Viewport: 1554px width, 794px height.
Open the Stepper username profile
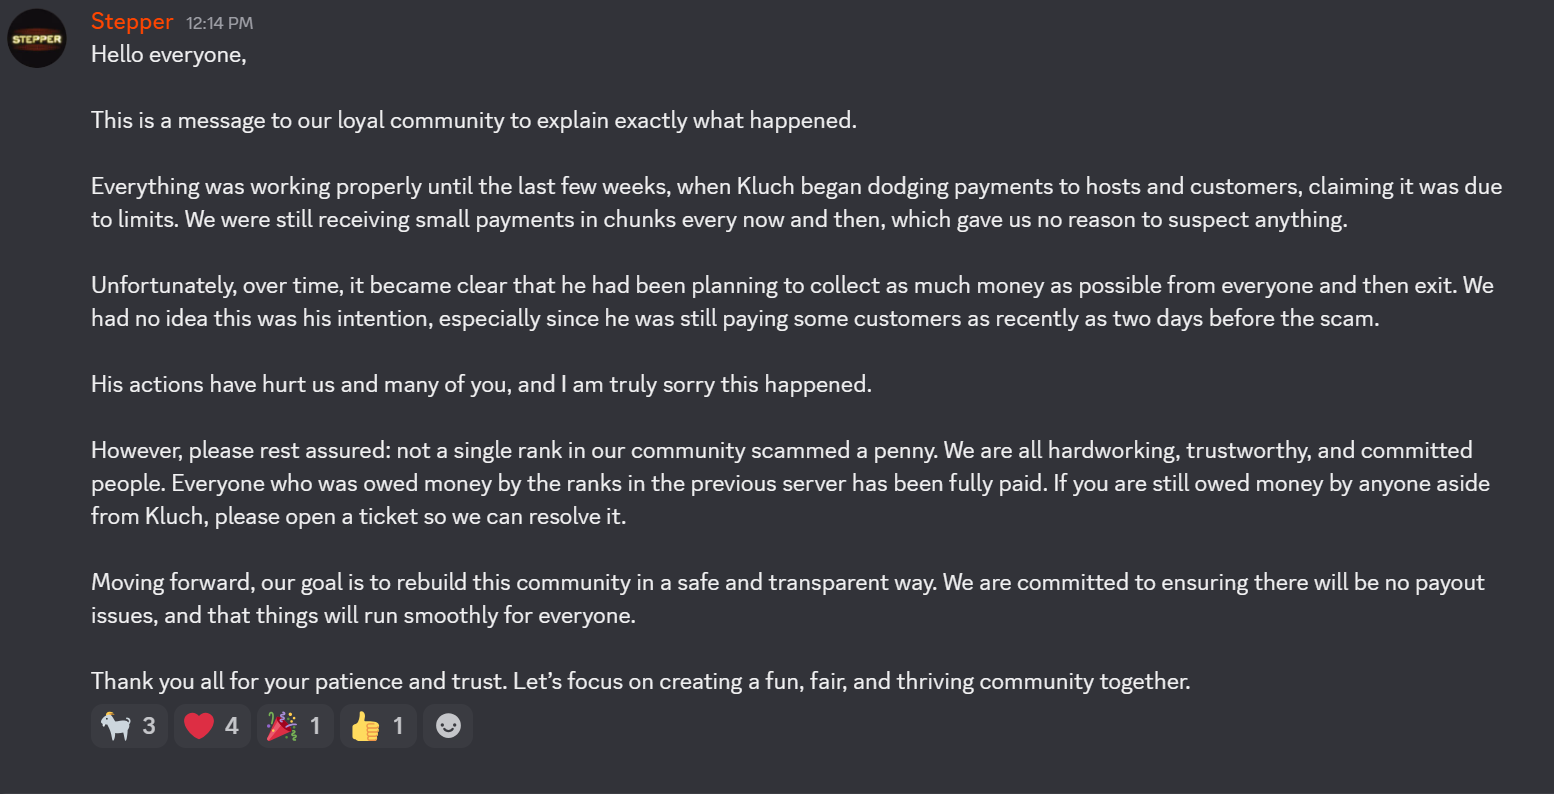(x=132, y=21)
